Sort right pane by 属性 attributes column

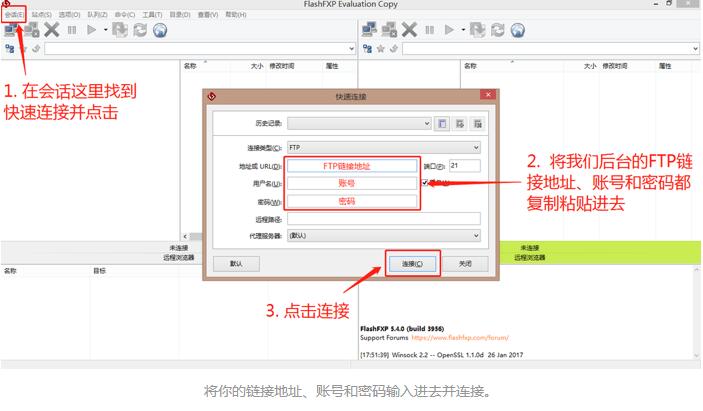click(665, 66)
